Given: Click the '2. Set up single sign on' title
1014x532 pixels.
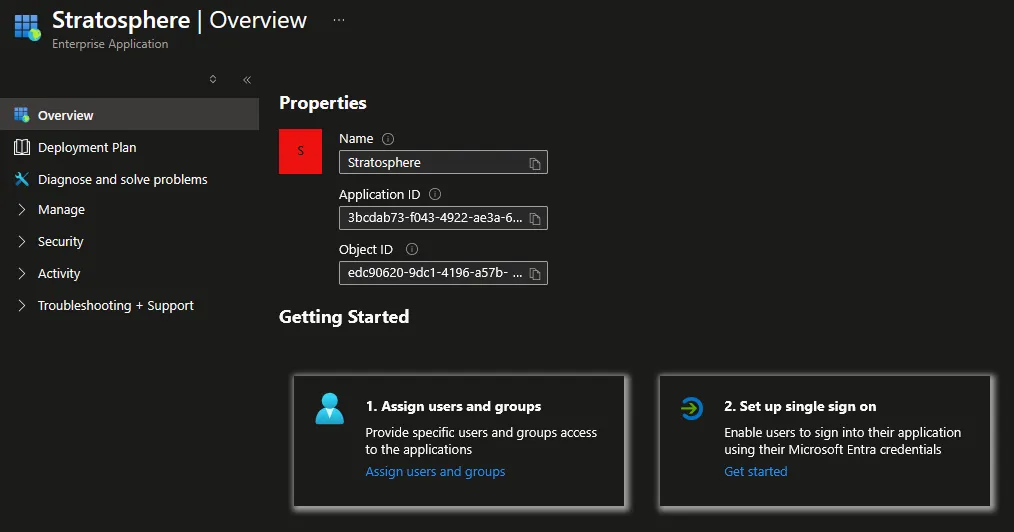Looking at the screenshot, I should pyautogui.click(x=801, y=406).
